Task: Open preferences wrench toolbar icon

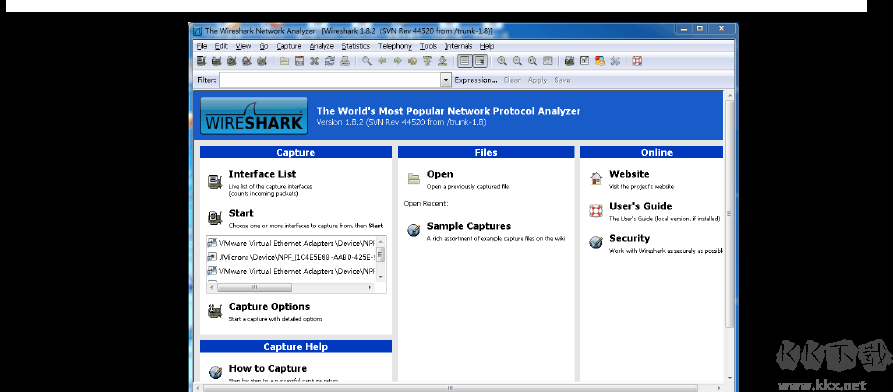Action: [615, 61]
